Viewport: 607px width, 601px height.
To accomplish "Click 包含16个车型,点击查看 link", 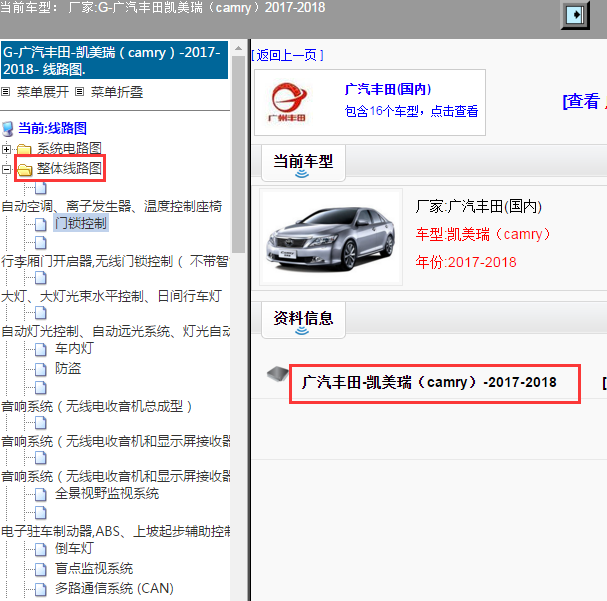I will point(411,111).
